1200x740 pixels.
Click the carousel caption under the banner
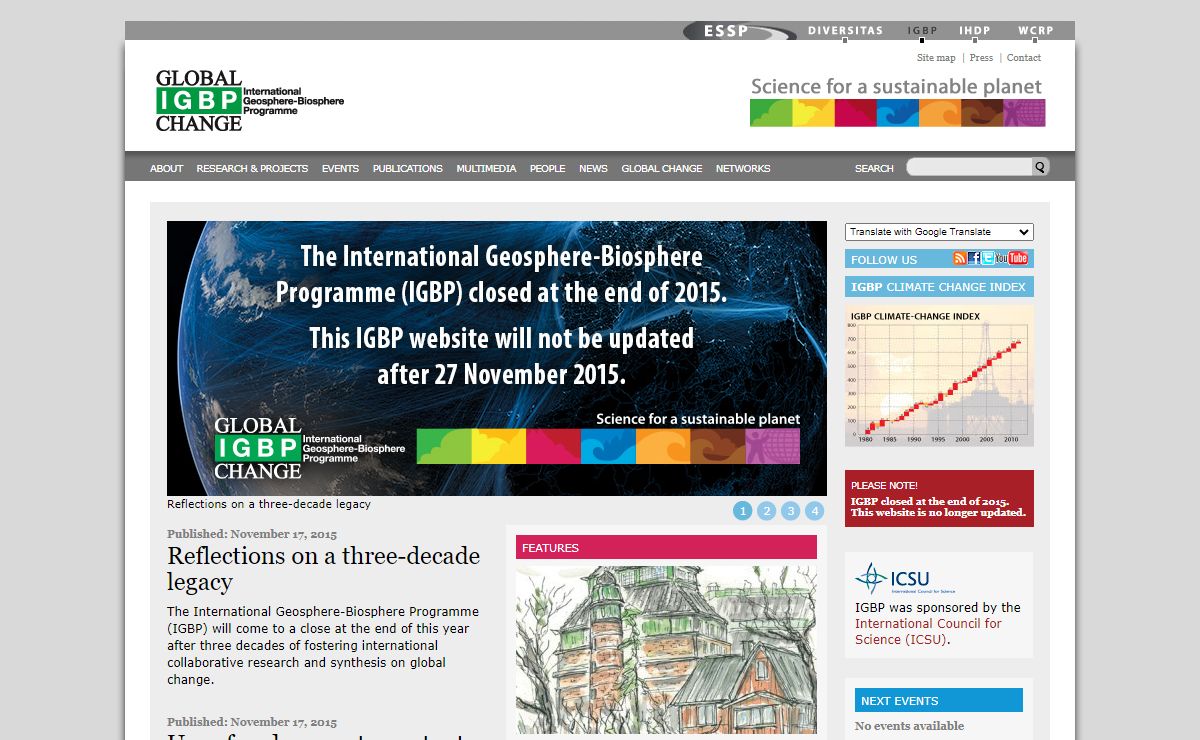click(269, 504)
